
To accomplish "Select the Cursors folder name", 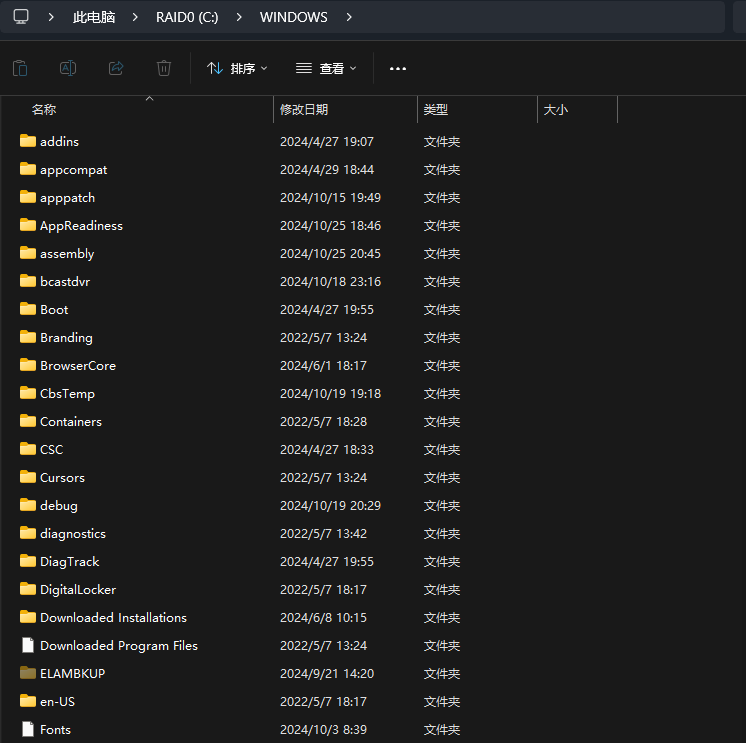I will click(62, 478).
